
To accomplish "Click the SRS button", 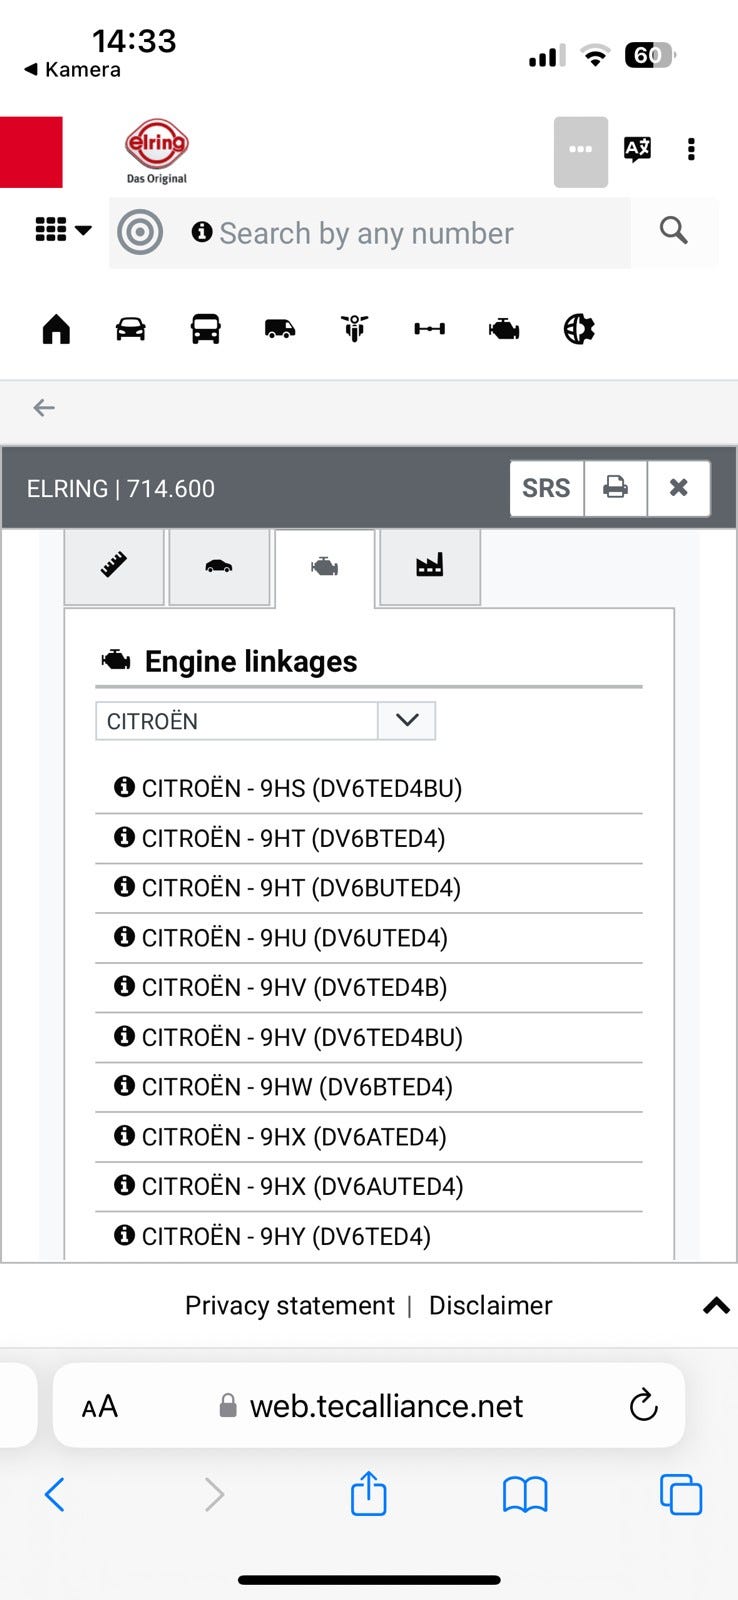I will (546, 488).
